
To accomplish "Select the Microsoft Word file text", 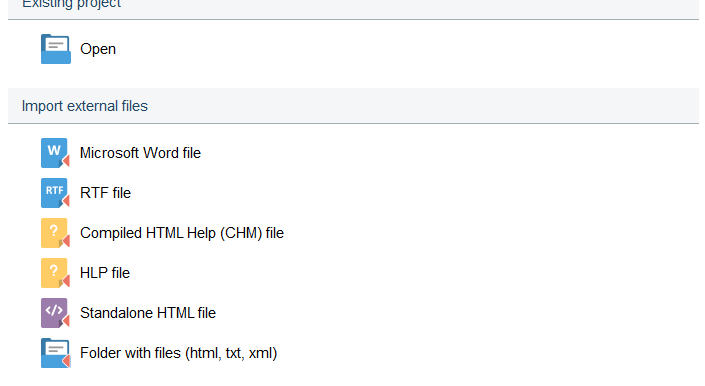I will [140, 153].
